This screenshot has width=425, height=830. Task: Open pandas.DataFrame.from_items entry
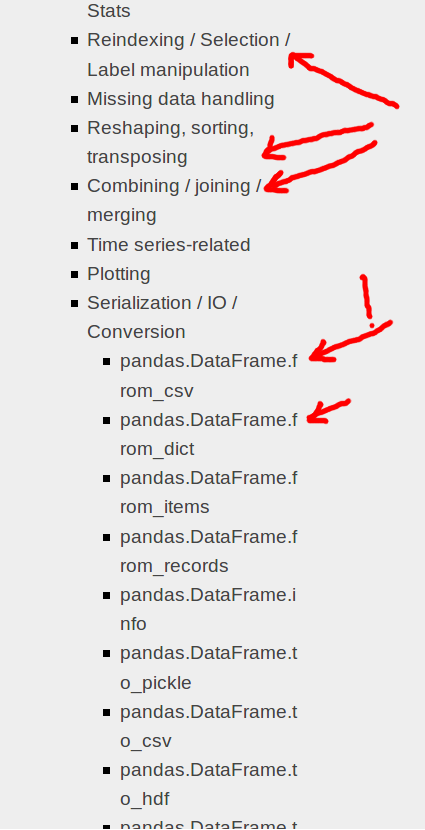coord(209,492)
